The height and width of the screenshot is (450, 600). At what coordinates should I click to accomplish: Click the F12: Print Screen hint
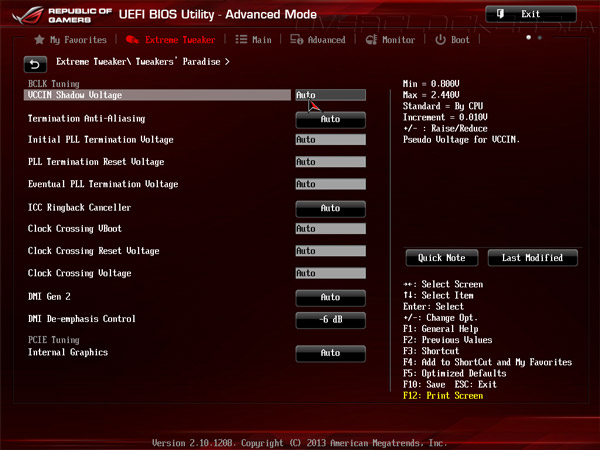(x=443, y=396)
